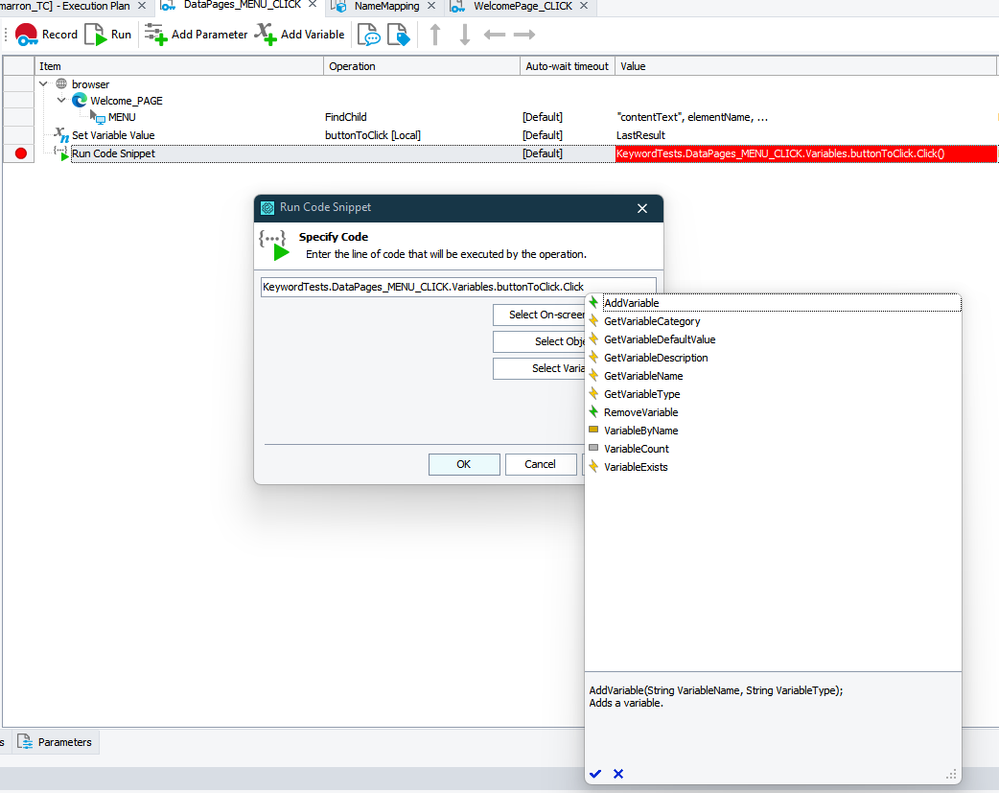Collapse the browser tree node
The width and height of the screenshot is (999, 793).
click(43, 84)
